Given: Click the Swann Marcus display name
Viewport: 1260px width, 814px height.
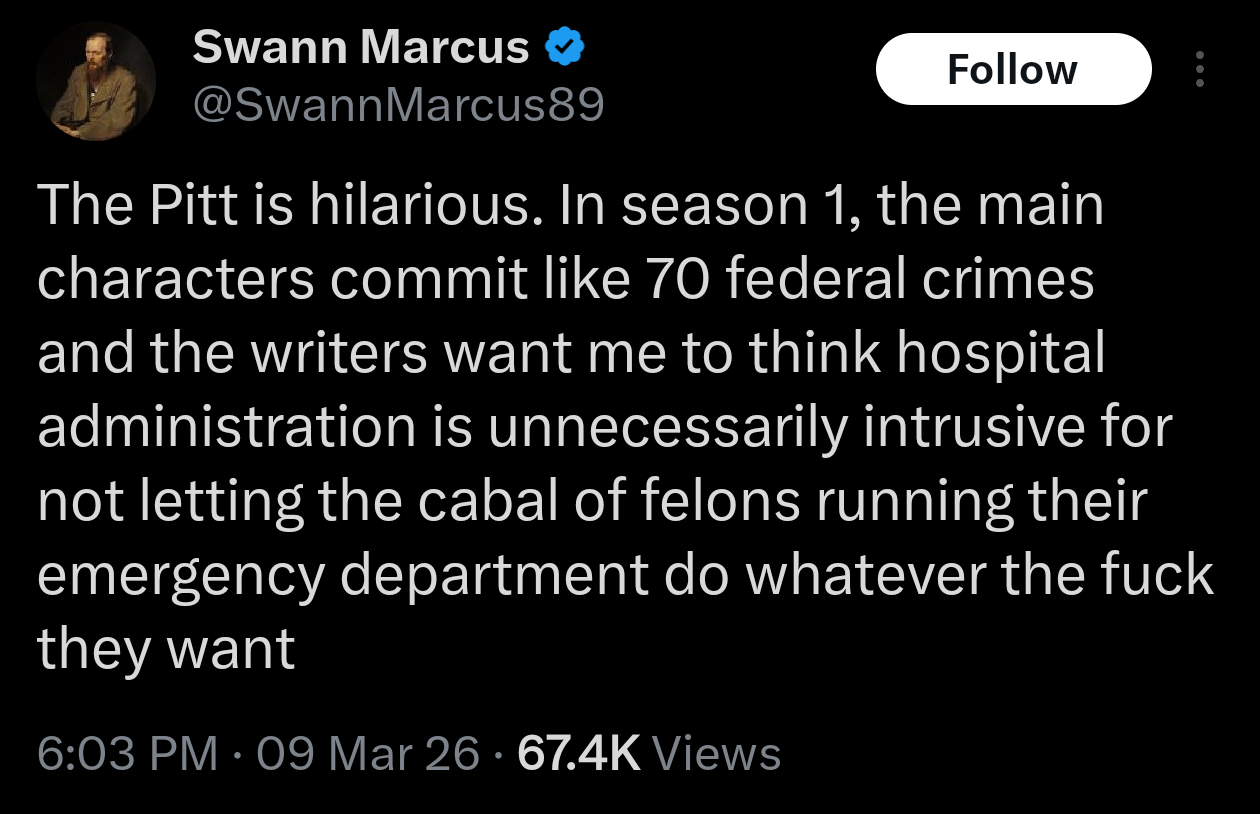Looking at the screenshot, I should [360, 47].
